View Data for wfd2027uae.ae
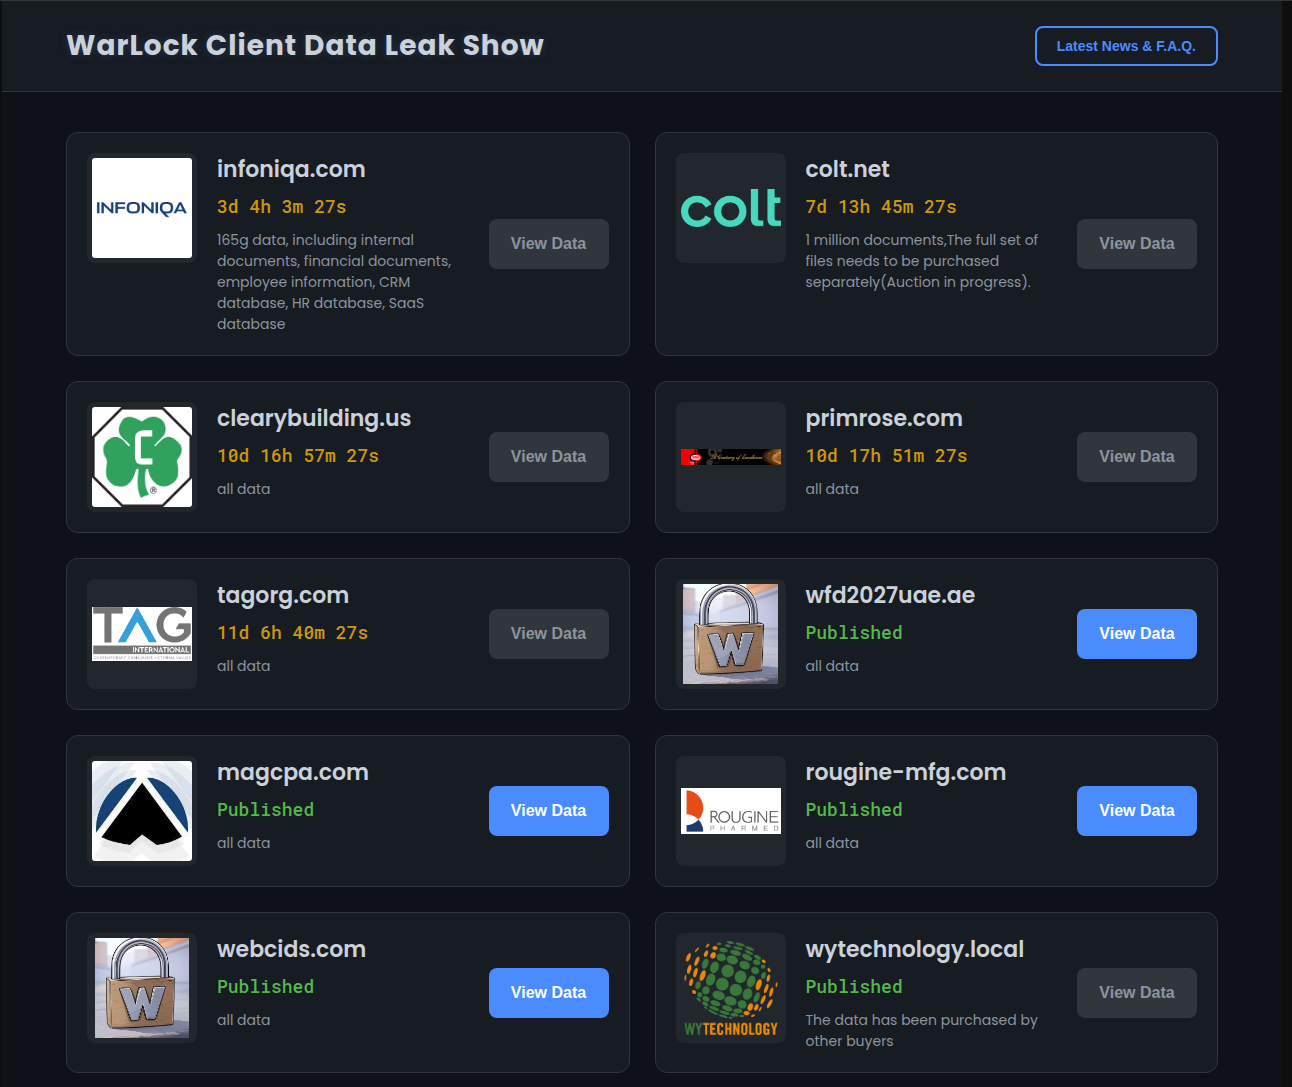The image size is (1292, 1087). pyautogui.click(x=1137, y=634)
